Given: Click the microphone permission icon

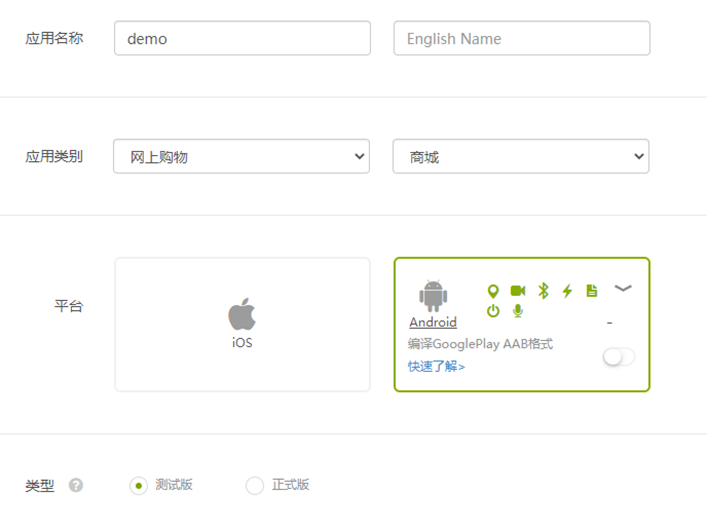Looking at the screenshot, I should 518,311.
